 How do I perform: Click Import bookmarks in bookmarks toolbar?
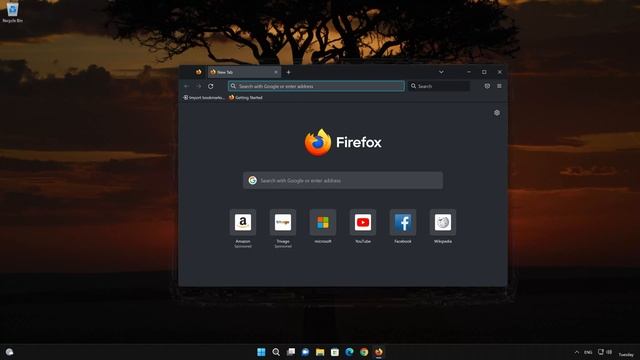point(204,98)
